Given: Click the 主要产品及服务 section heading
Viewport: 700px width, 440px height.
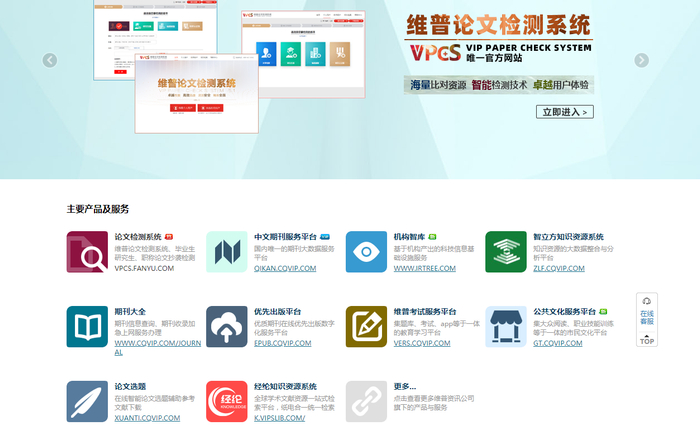Looking at the screenshot, I should point(98,209).
